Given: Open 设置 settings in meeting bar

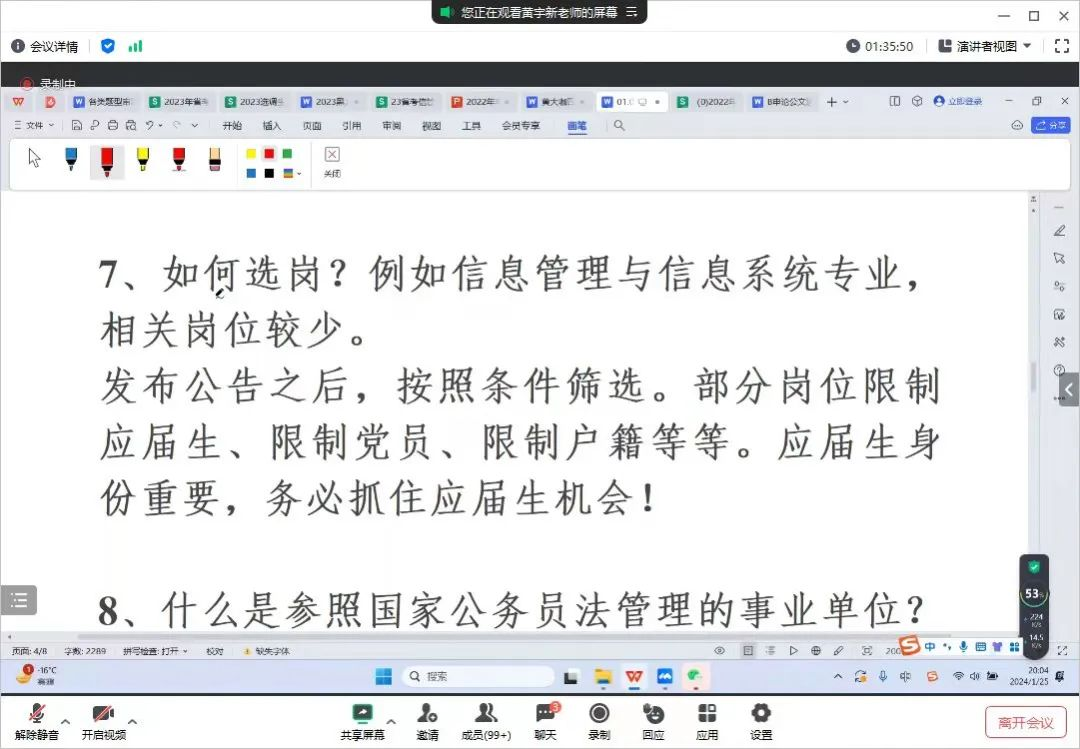Looking at the screenshot, I should tap(761, 721).
